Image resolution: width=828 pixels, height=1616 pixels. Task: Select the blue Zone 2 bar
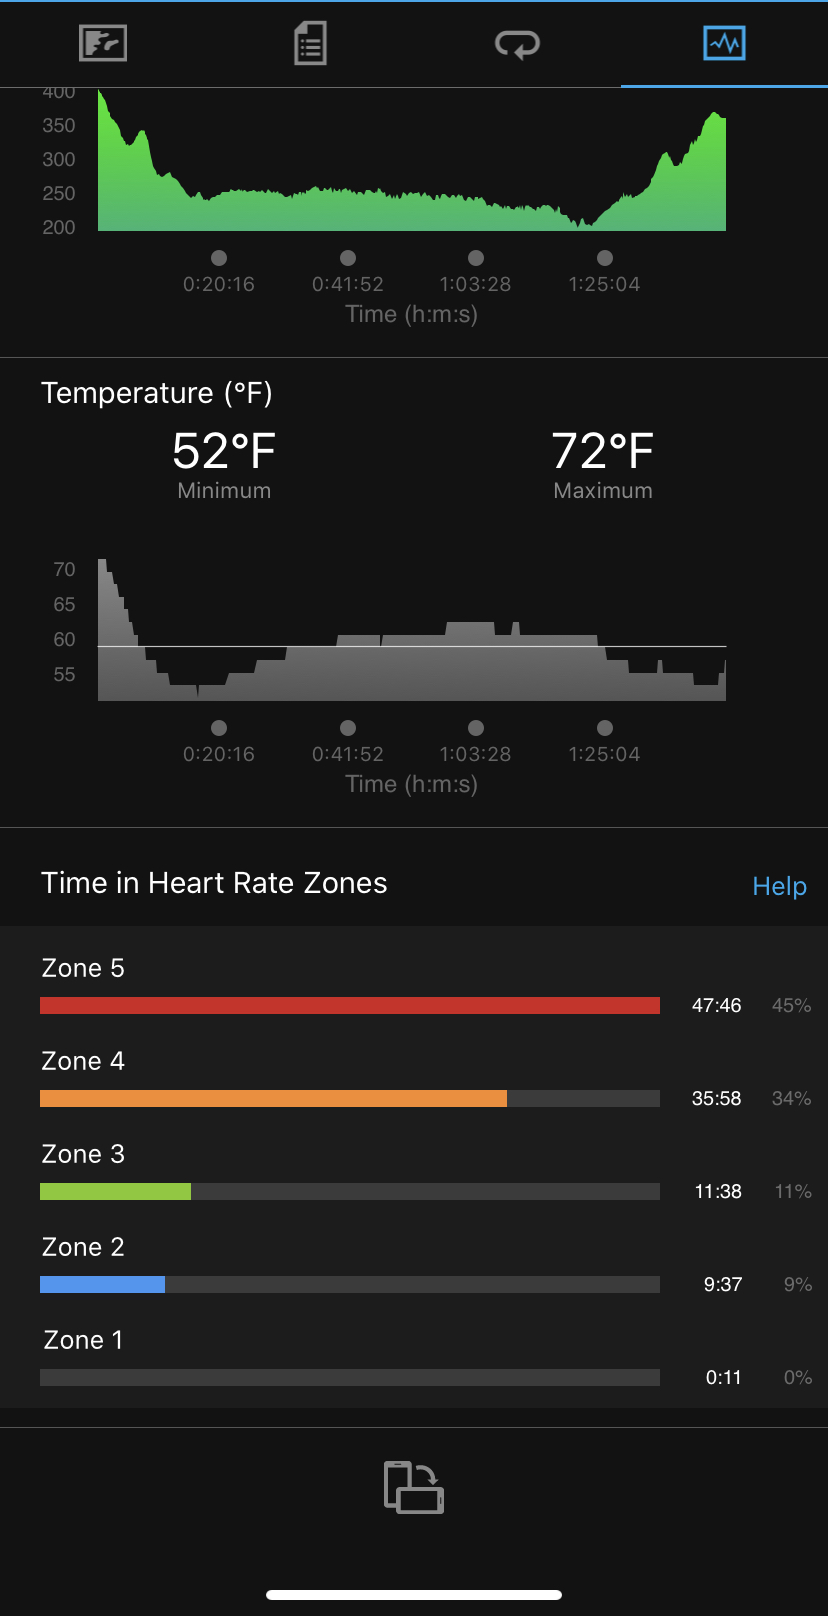[102, 1284]
